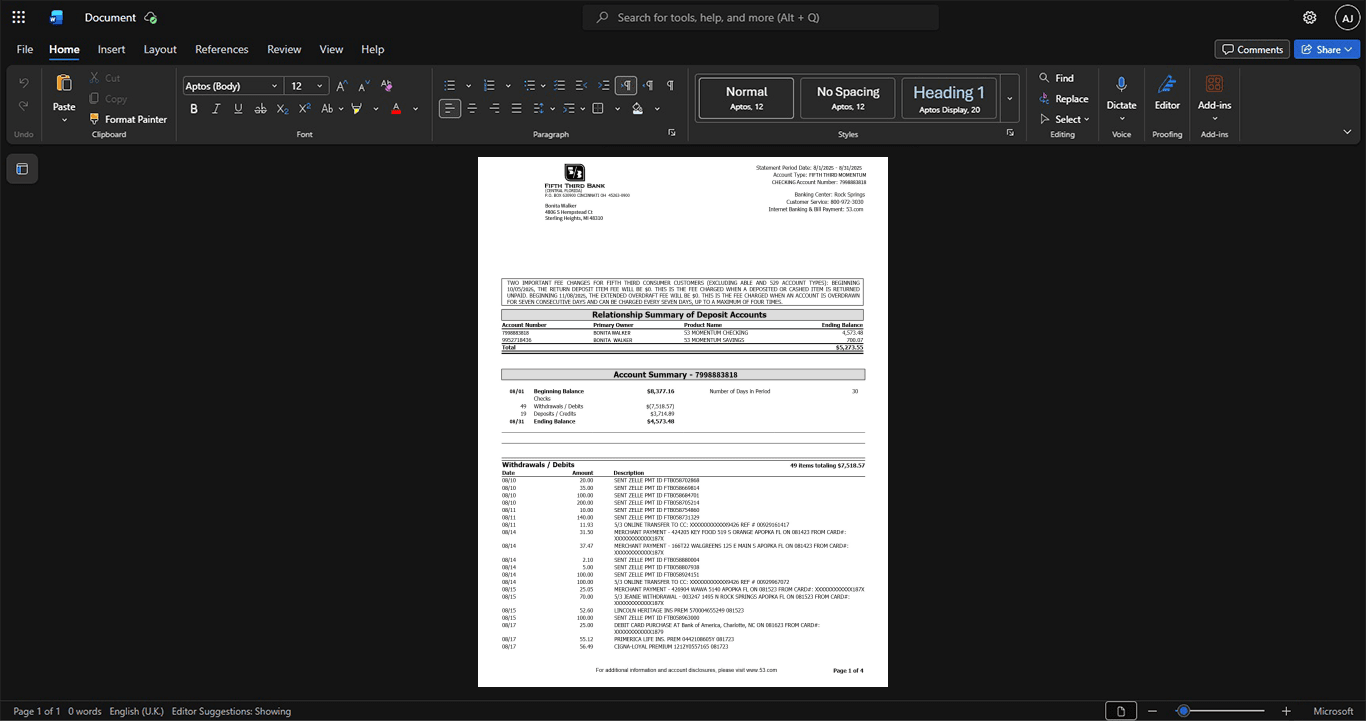Viewport: 1366px width, 721px height.
Task: Click the Undo arrow icon
Action: tap(24, 83)
